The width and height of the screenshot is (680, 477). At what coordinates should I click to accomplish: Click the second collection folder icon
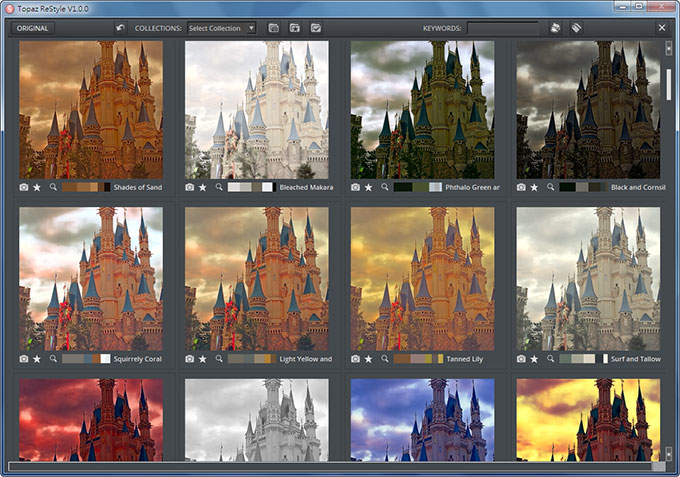(x=295, y=28)
